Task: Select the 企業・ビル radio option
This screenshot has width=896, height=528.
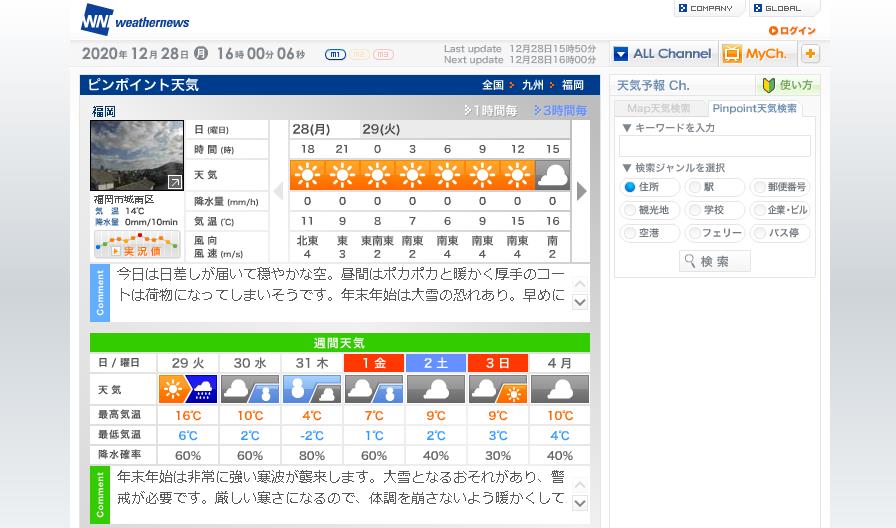Action: (780, 210)
